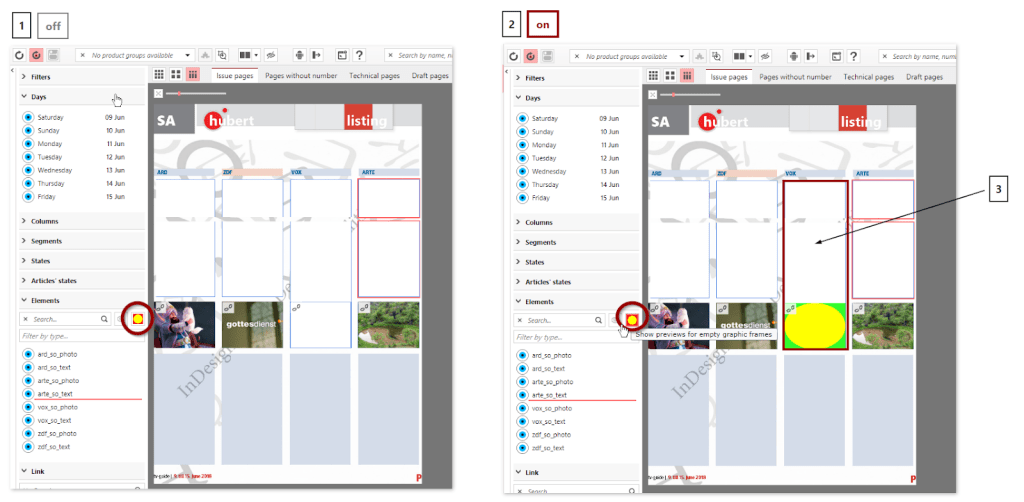
Task: Collapse left sidebar arrow in left screenshot
Action: [13, 70]
